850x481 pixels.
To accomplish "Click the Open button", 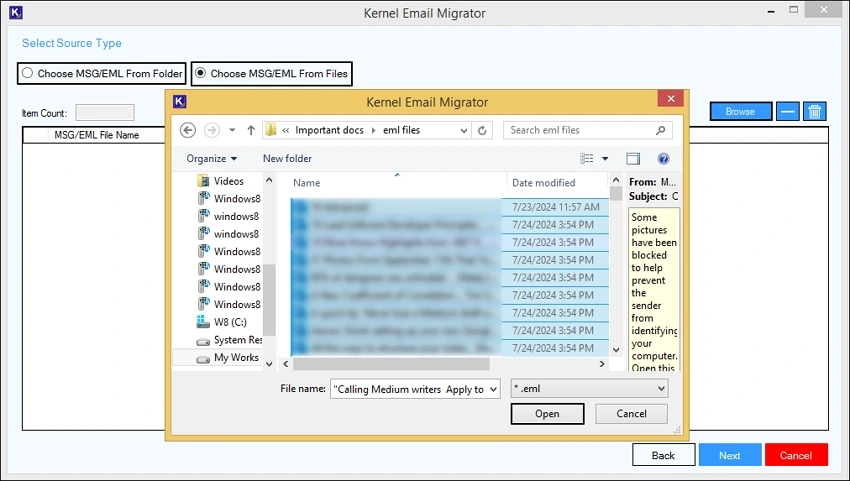I will pyautogui.click(x=548, y=414).
